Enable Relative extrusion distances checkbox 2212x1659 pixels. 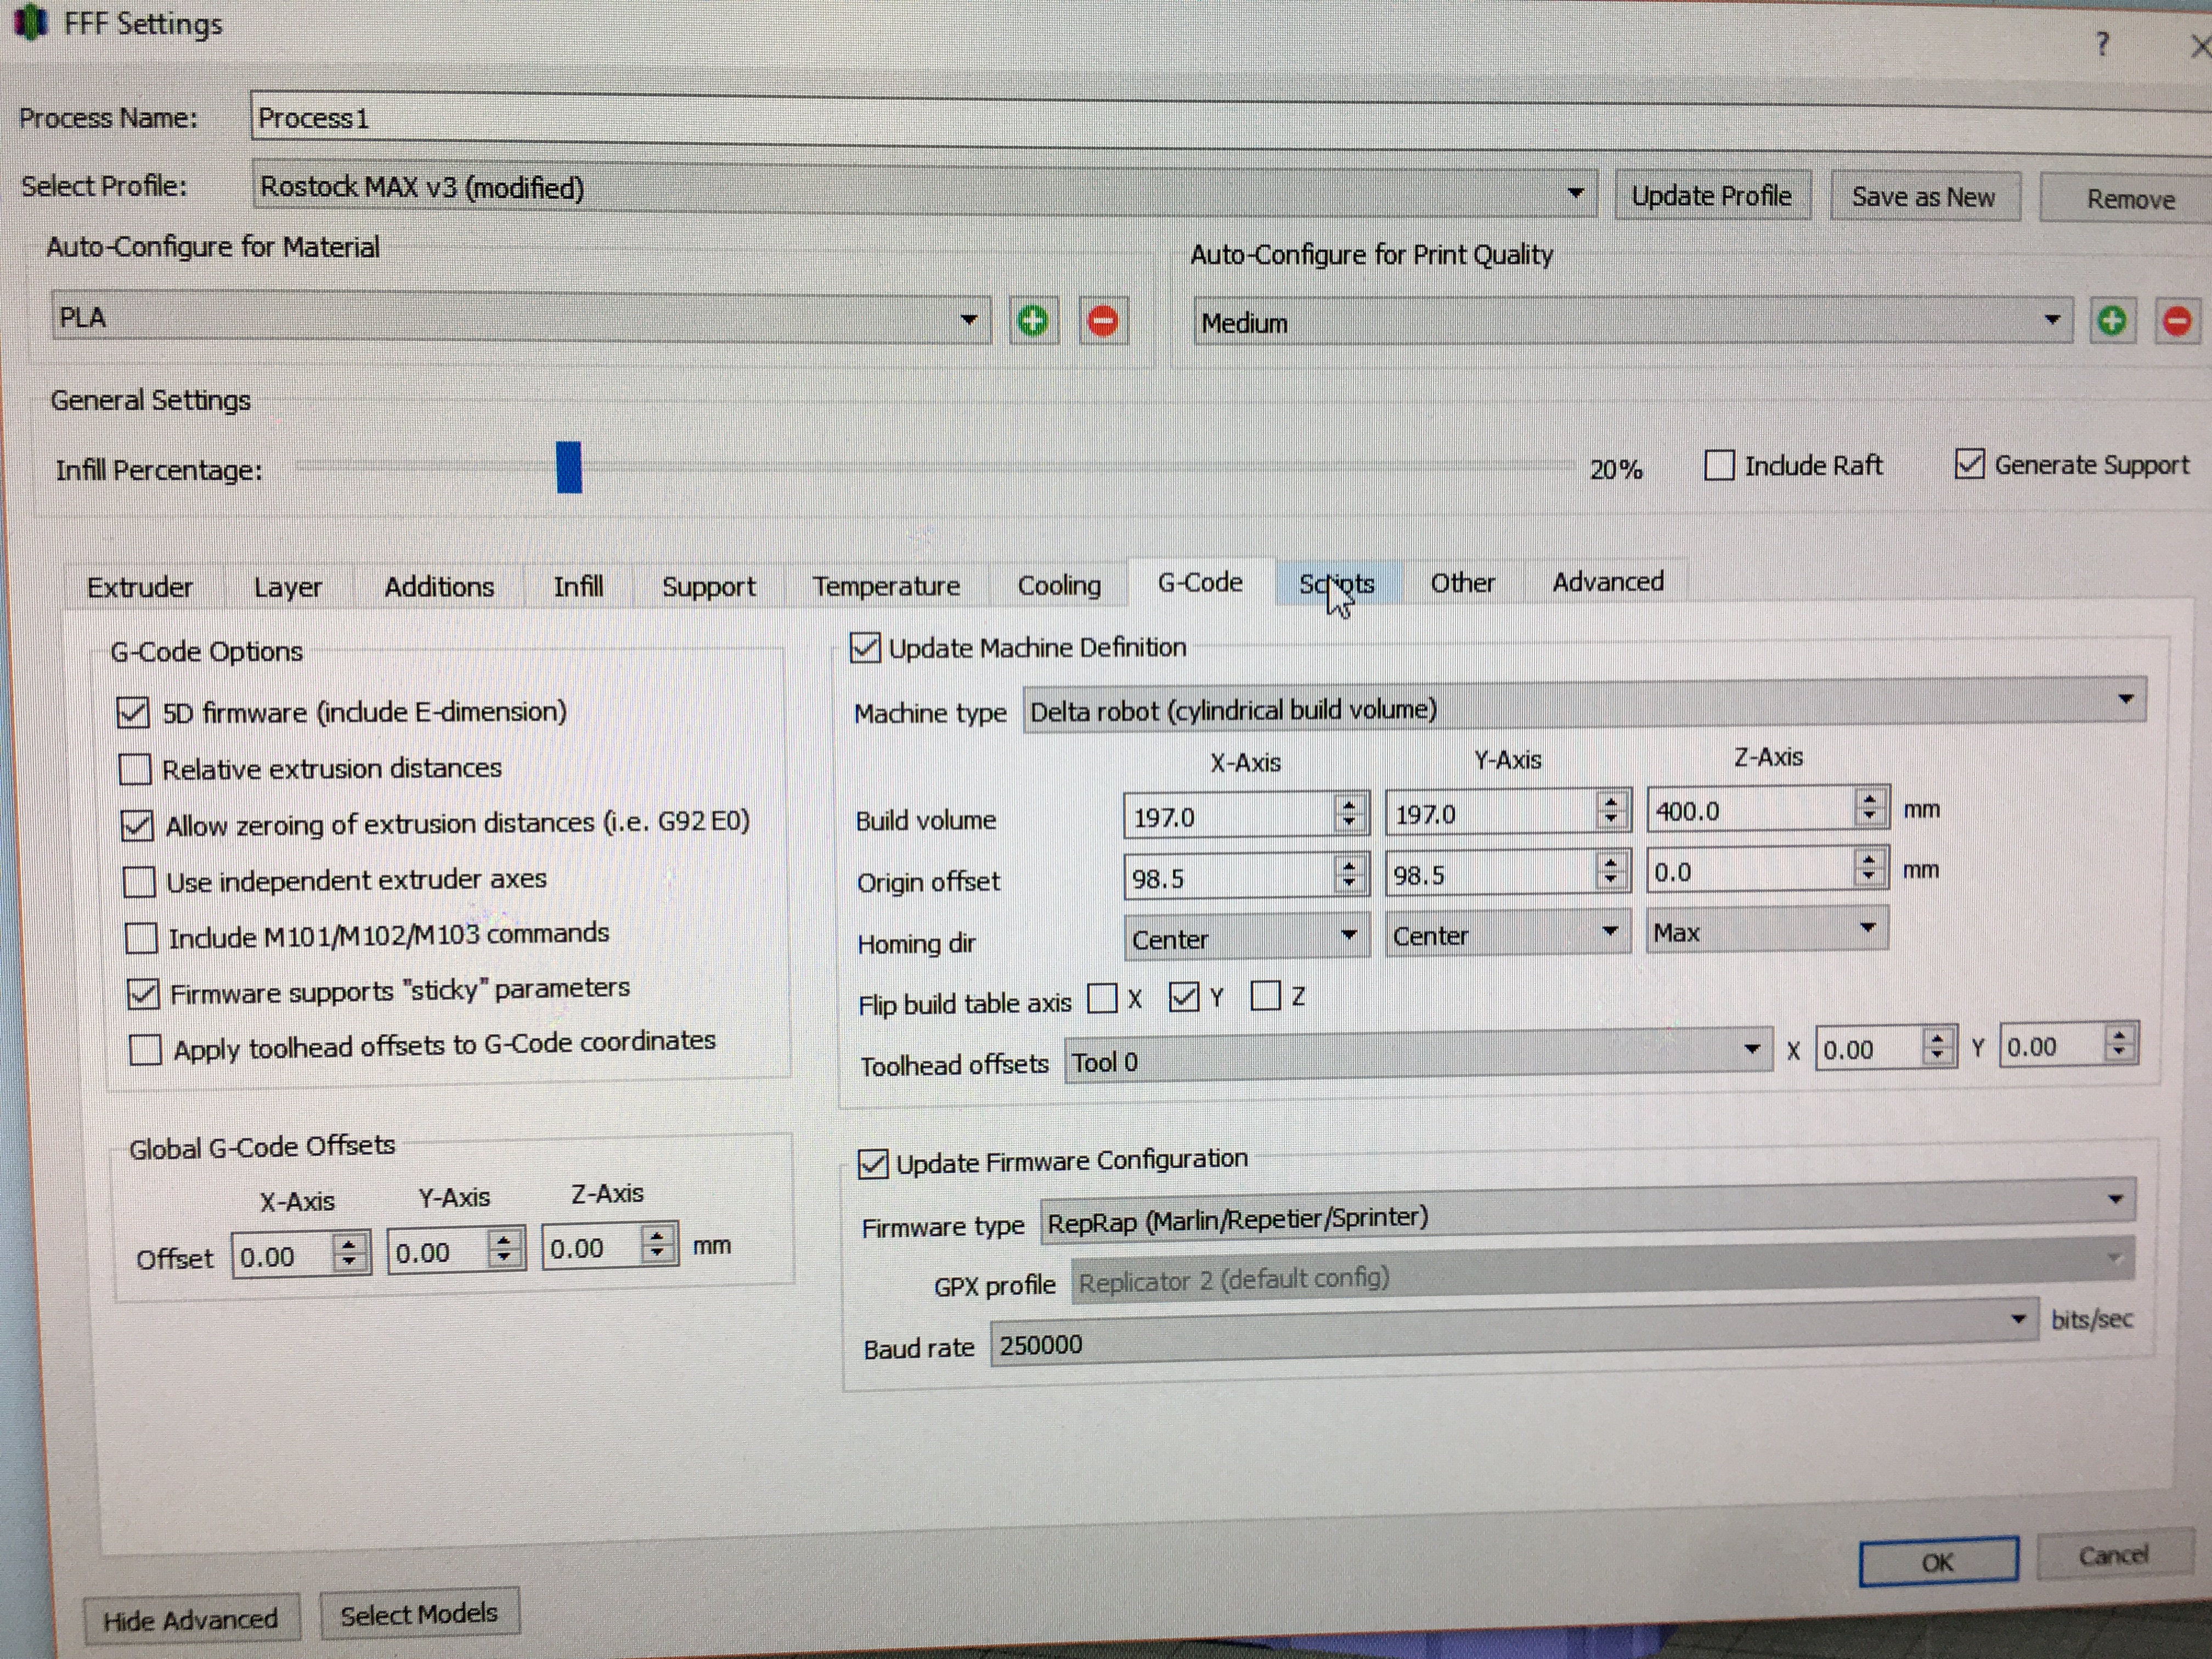click(x=135, y=769)
